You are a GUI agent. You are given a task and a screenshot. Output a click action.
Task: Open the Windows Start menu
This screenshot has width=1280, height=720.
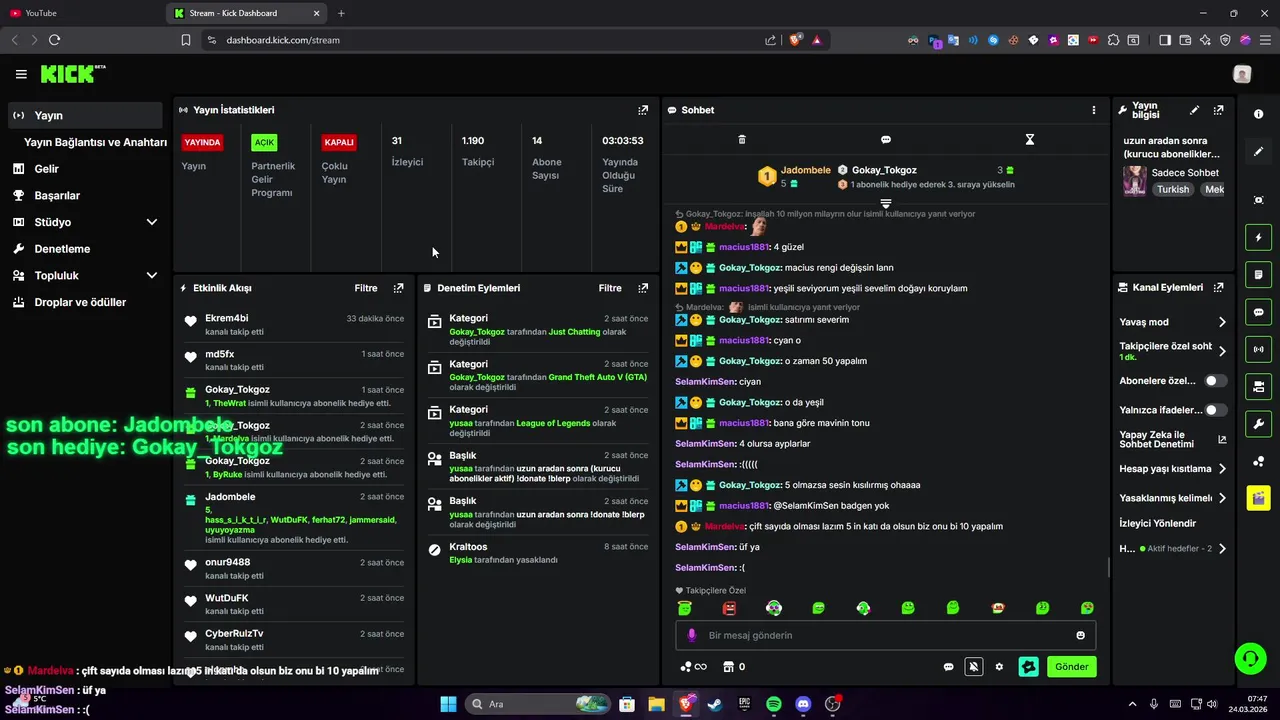pyautogui.click(x=448, y=704)
